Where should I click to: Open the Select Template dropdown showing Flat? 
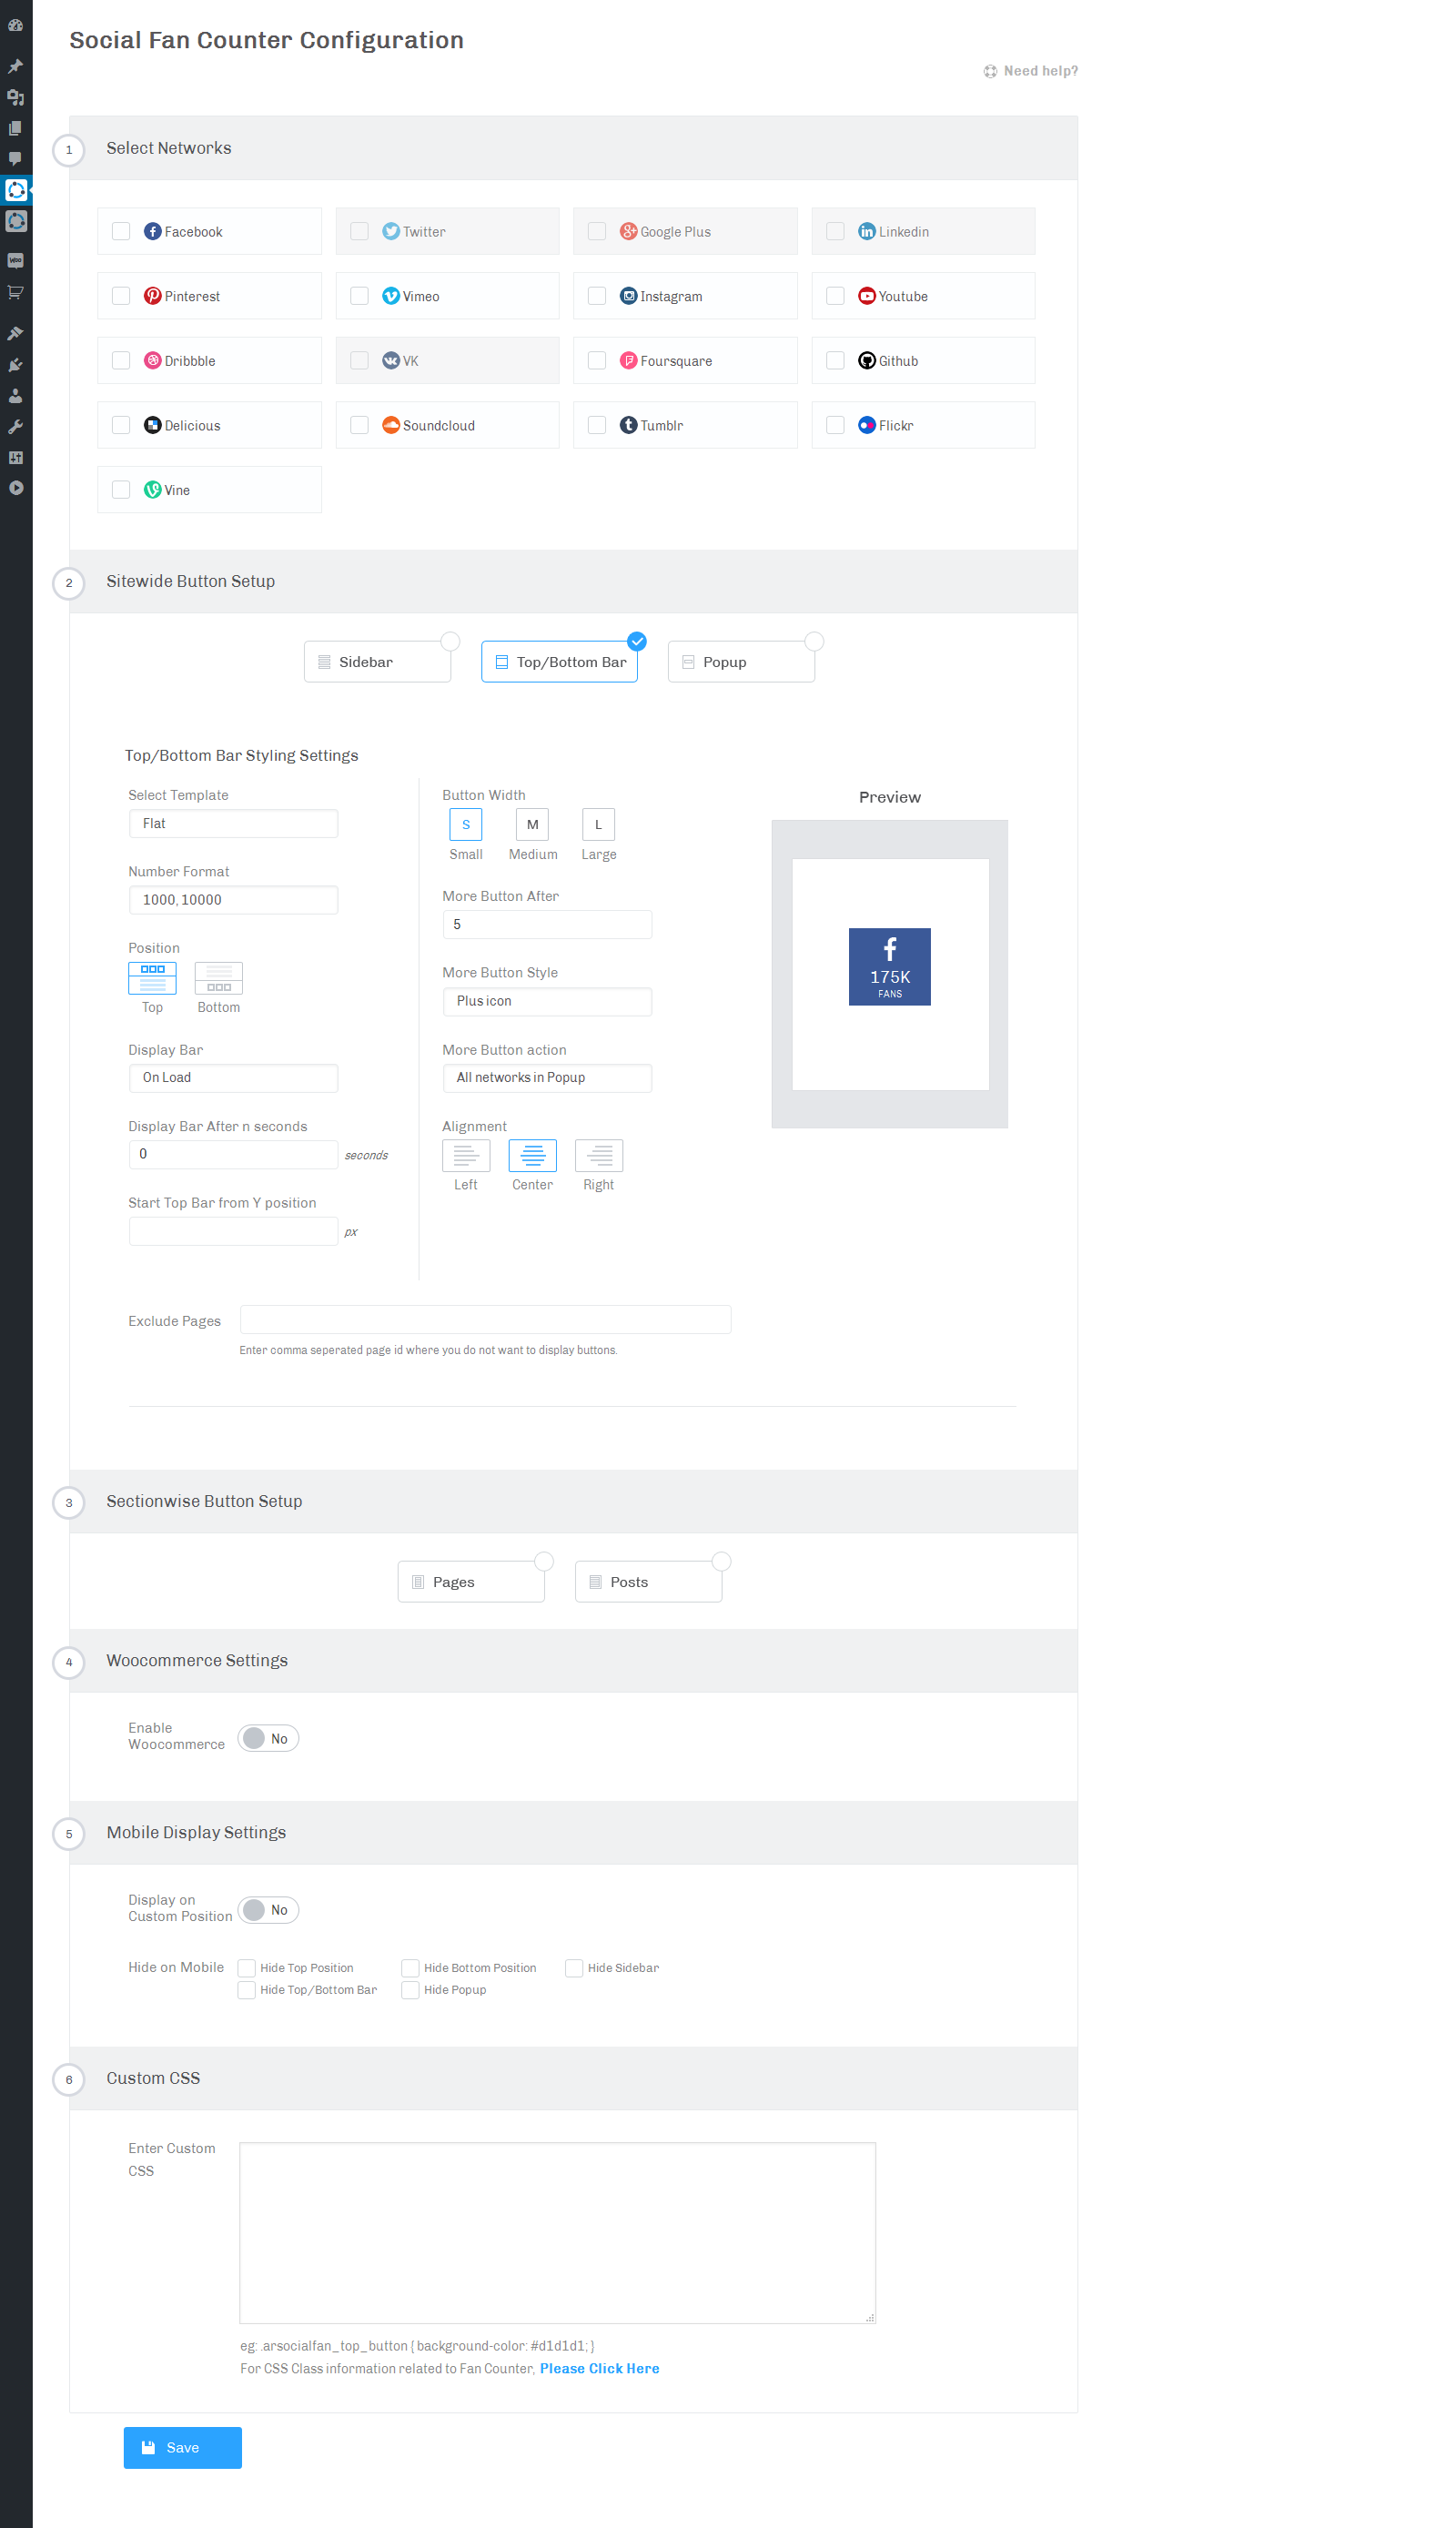coord(233,824)
